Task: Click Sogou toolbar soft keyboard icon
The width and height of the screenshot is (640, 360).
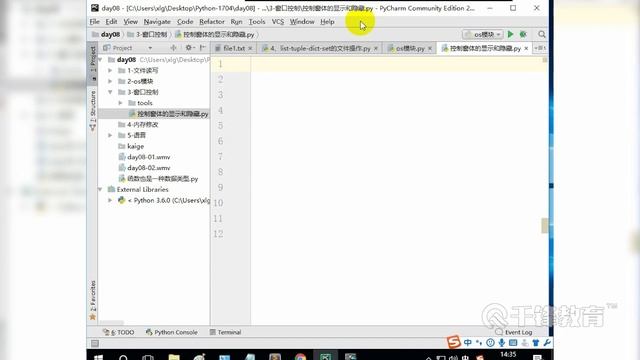Action: [513, 343]
